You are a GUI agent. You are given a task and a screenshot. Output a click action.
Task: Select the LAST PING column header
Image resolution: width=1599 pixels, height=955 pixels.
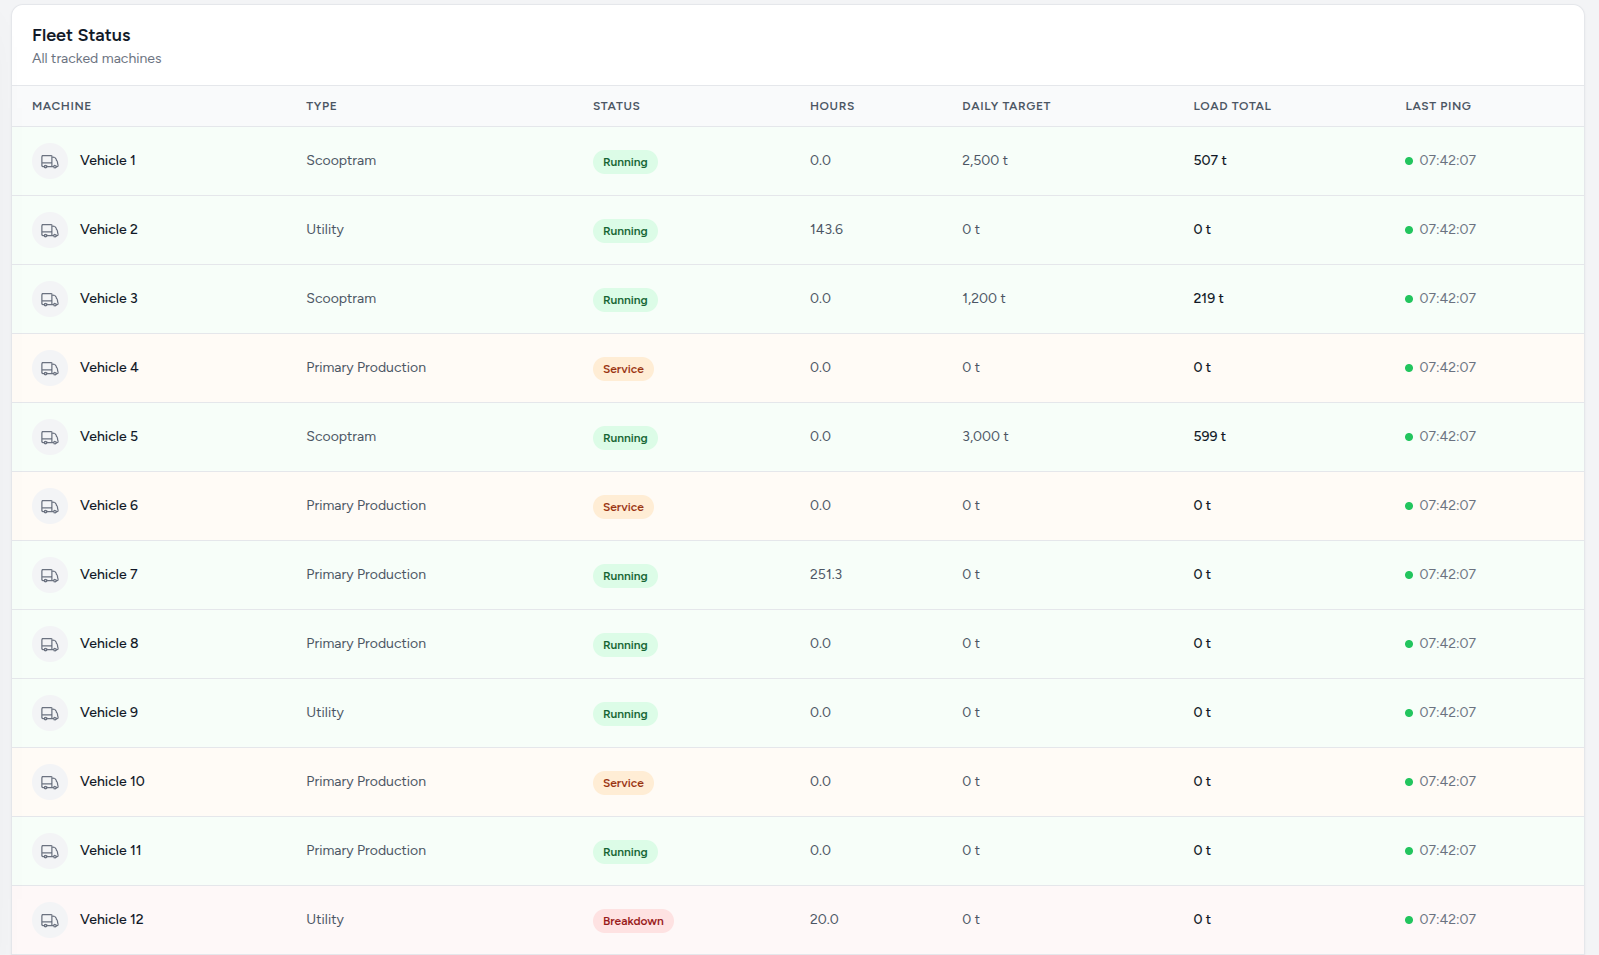coord(1438,106)
